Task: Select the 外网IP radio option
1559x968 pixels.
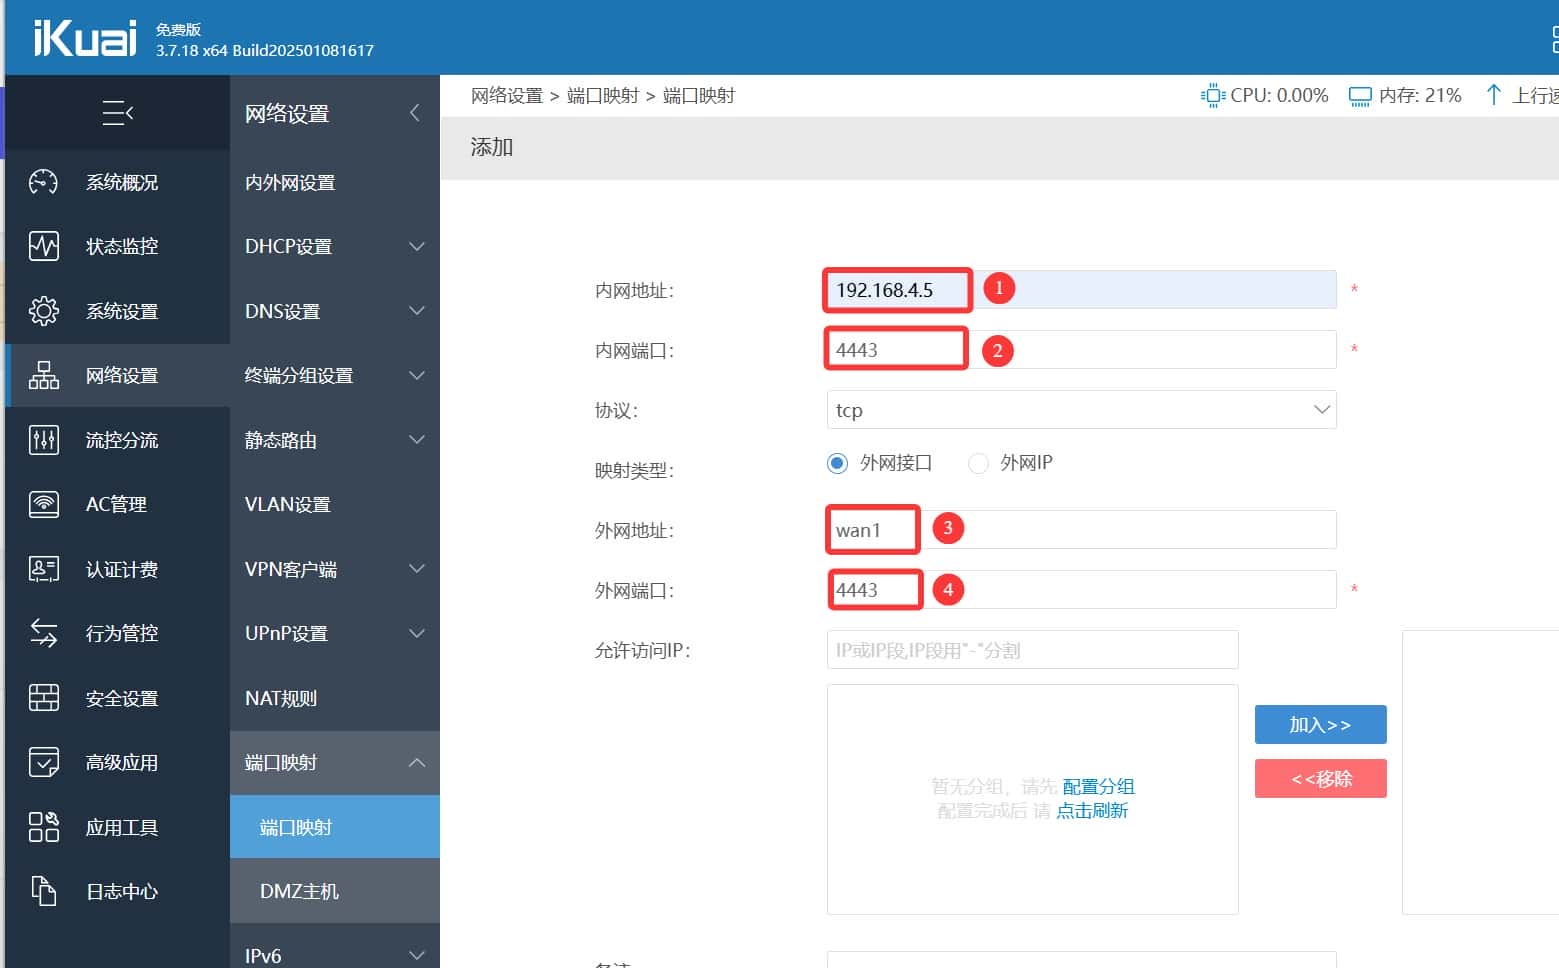Action: click(x=978, y=463)
